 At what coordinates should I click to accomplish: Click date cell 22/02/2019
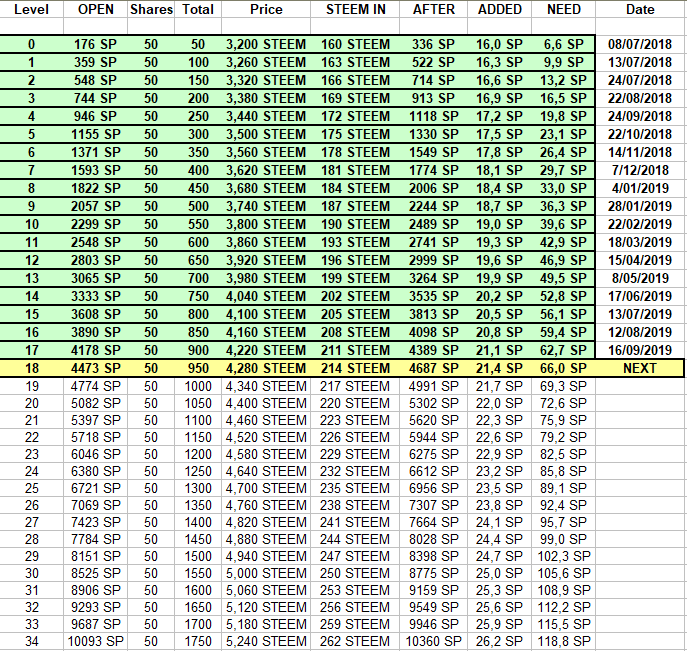click(640, 224)
